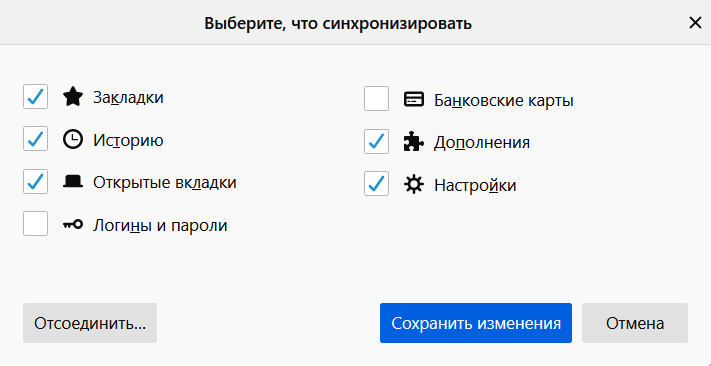Disable the Открытые вкладки sync checkbox
The image size is (711, 366).
click(35, 181)
